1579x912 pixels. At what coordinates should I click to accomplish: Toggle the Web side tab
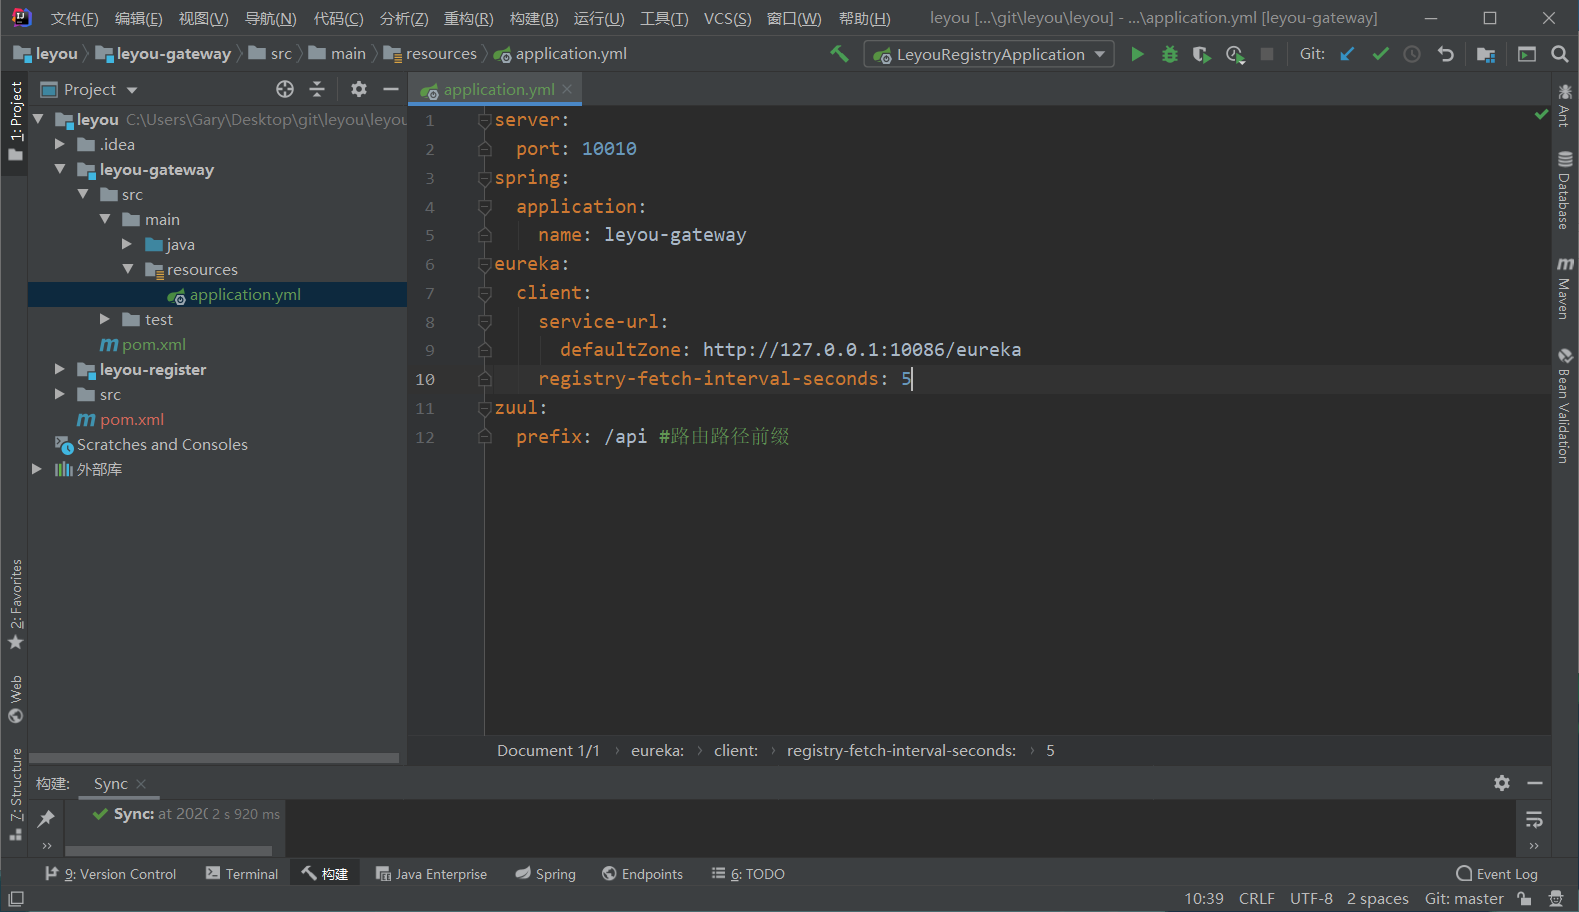point(15,699)
